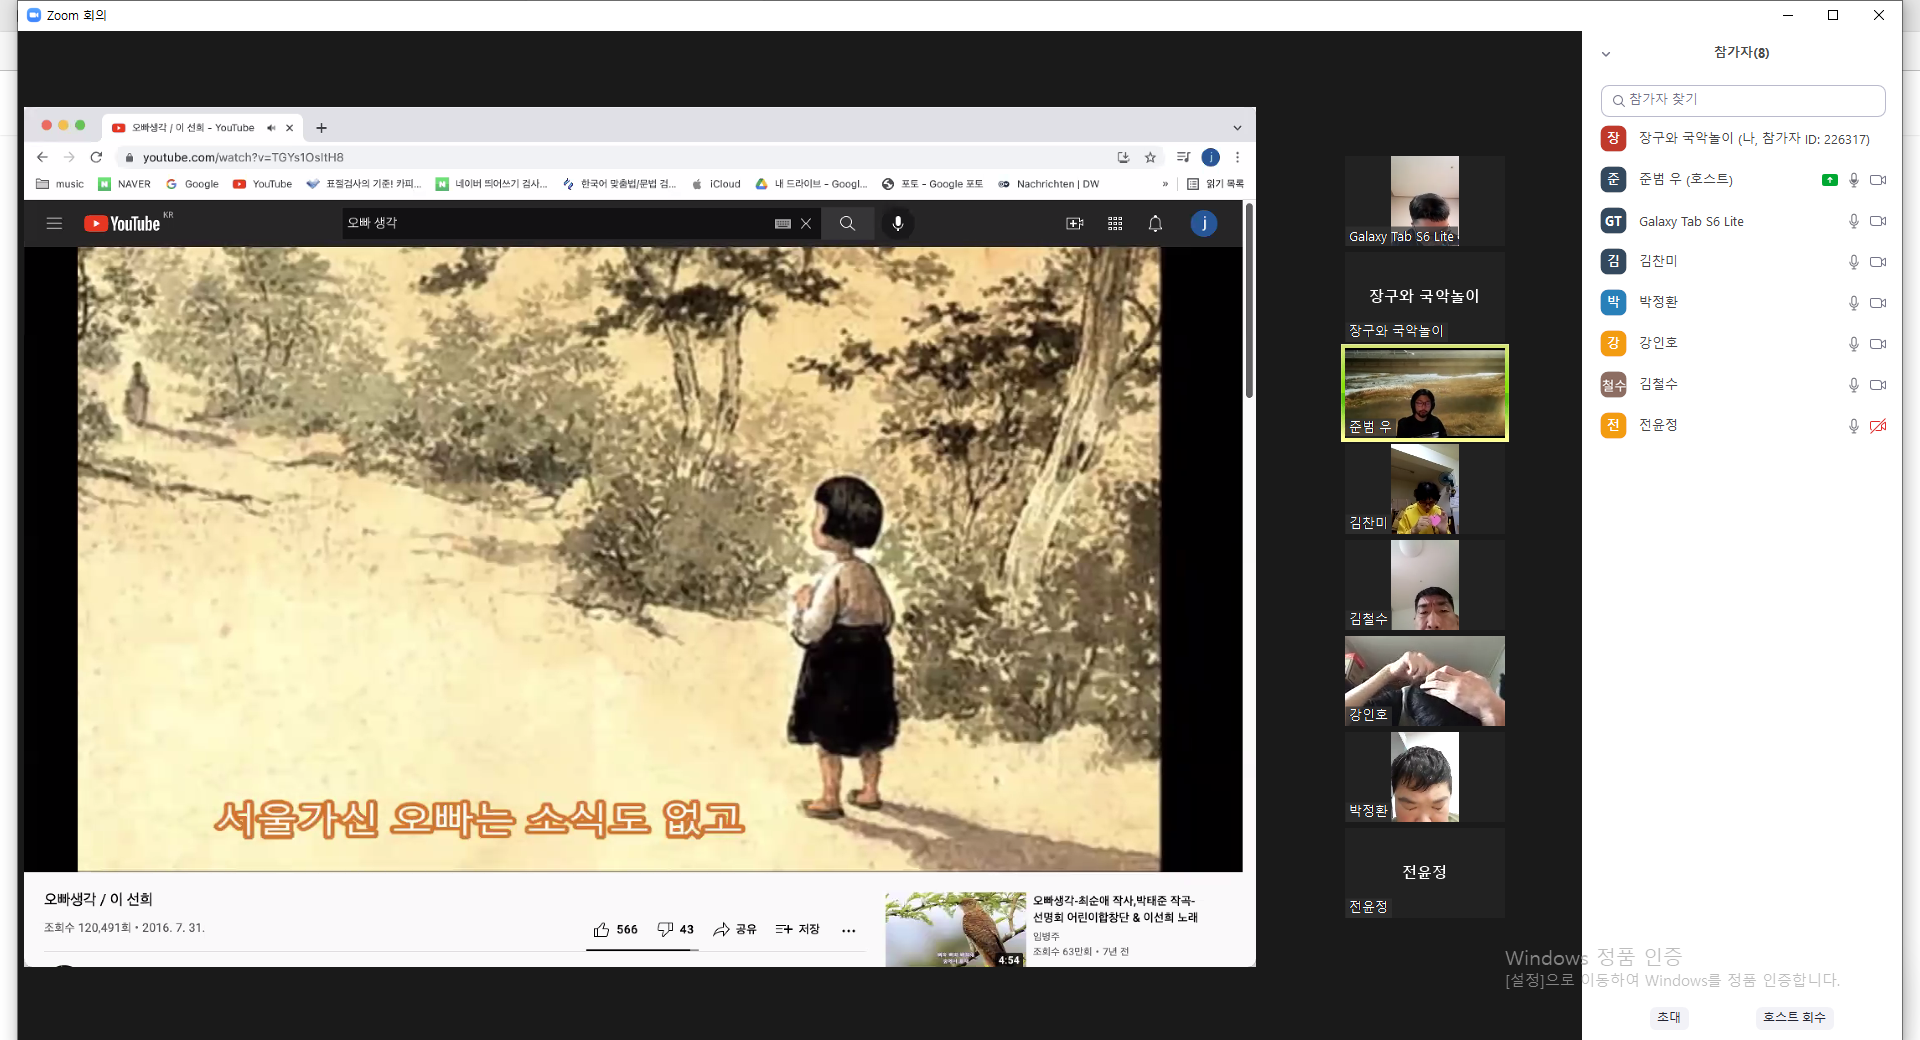This screenshot has height=1040, width=1920.
Task: Toggle microphone icon for 박정환
Action: point(1853,303)
